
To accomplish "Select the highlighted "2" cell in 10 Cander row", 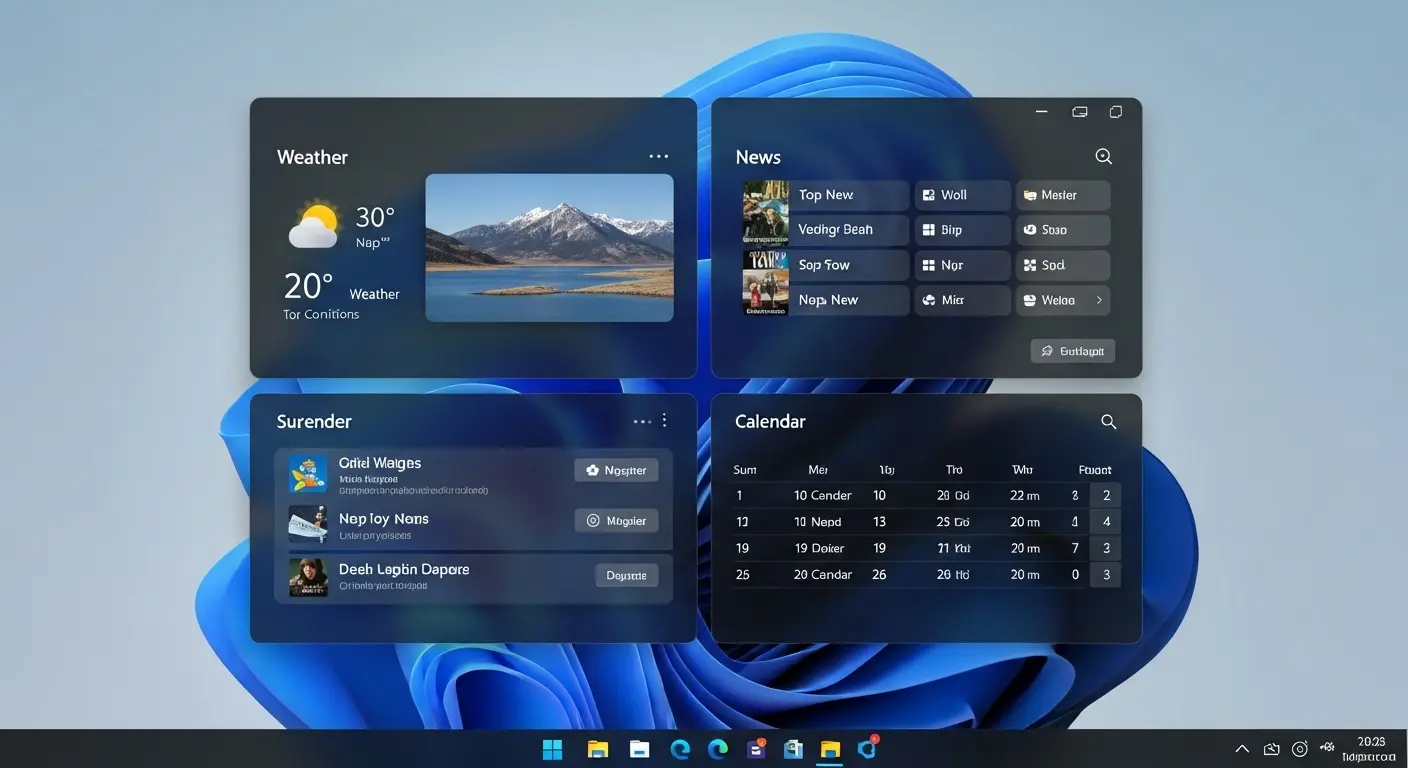I will point(1106,495).
